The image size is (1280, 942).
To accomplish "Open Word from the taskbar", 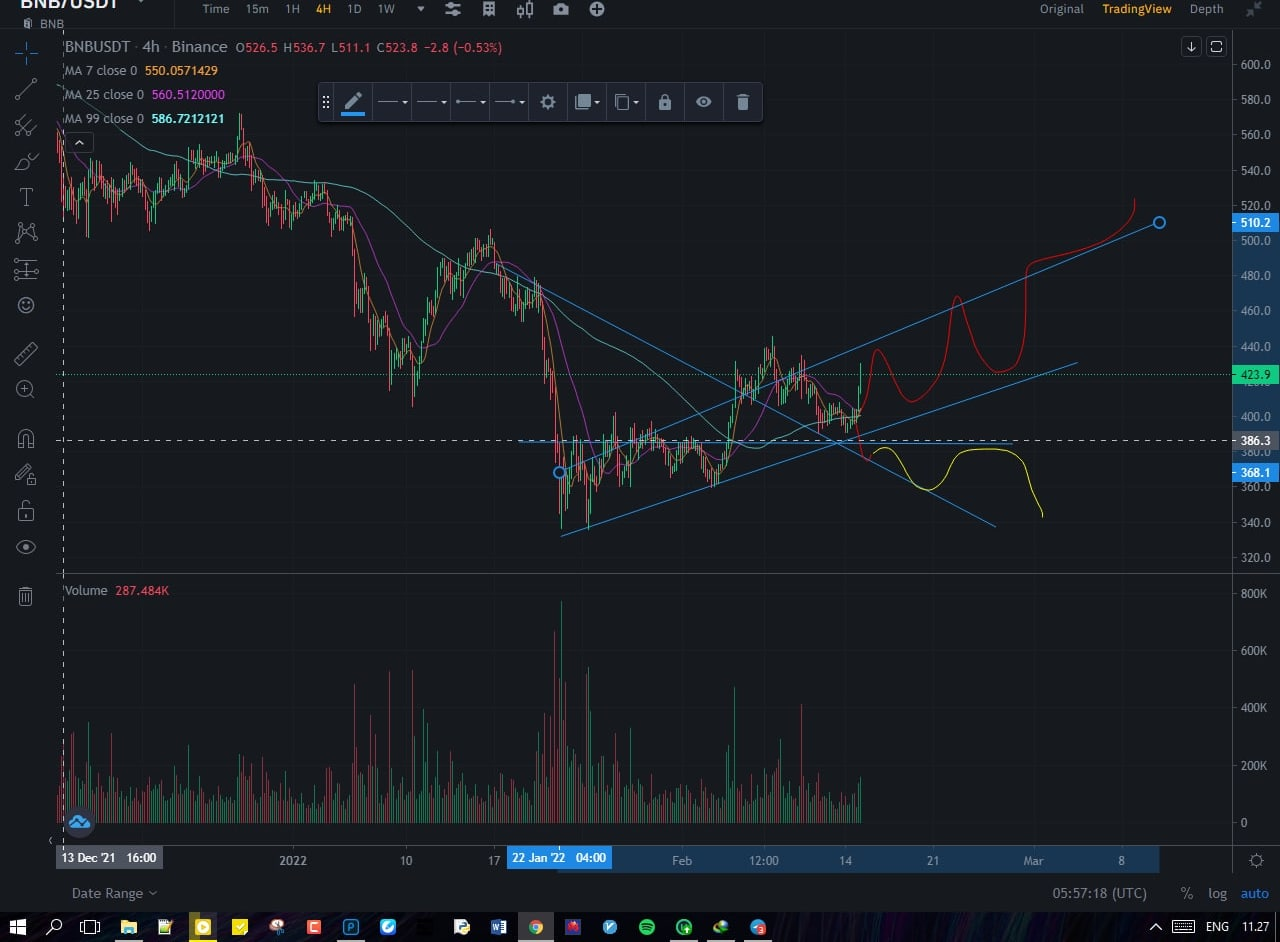I will [x=498, y=927].
